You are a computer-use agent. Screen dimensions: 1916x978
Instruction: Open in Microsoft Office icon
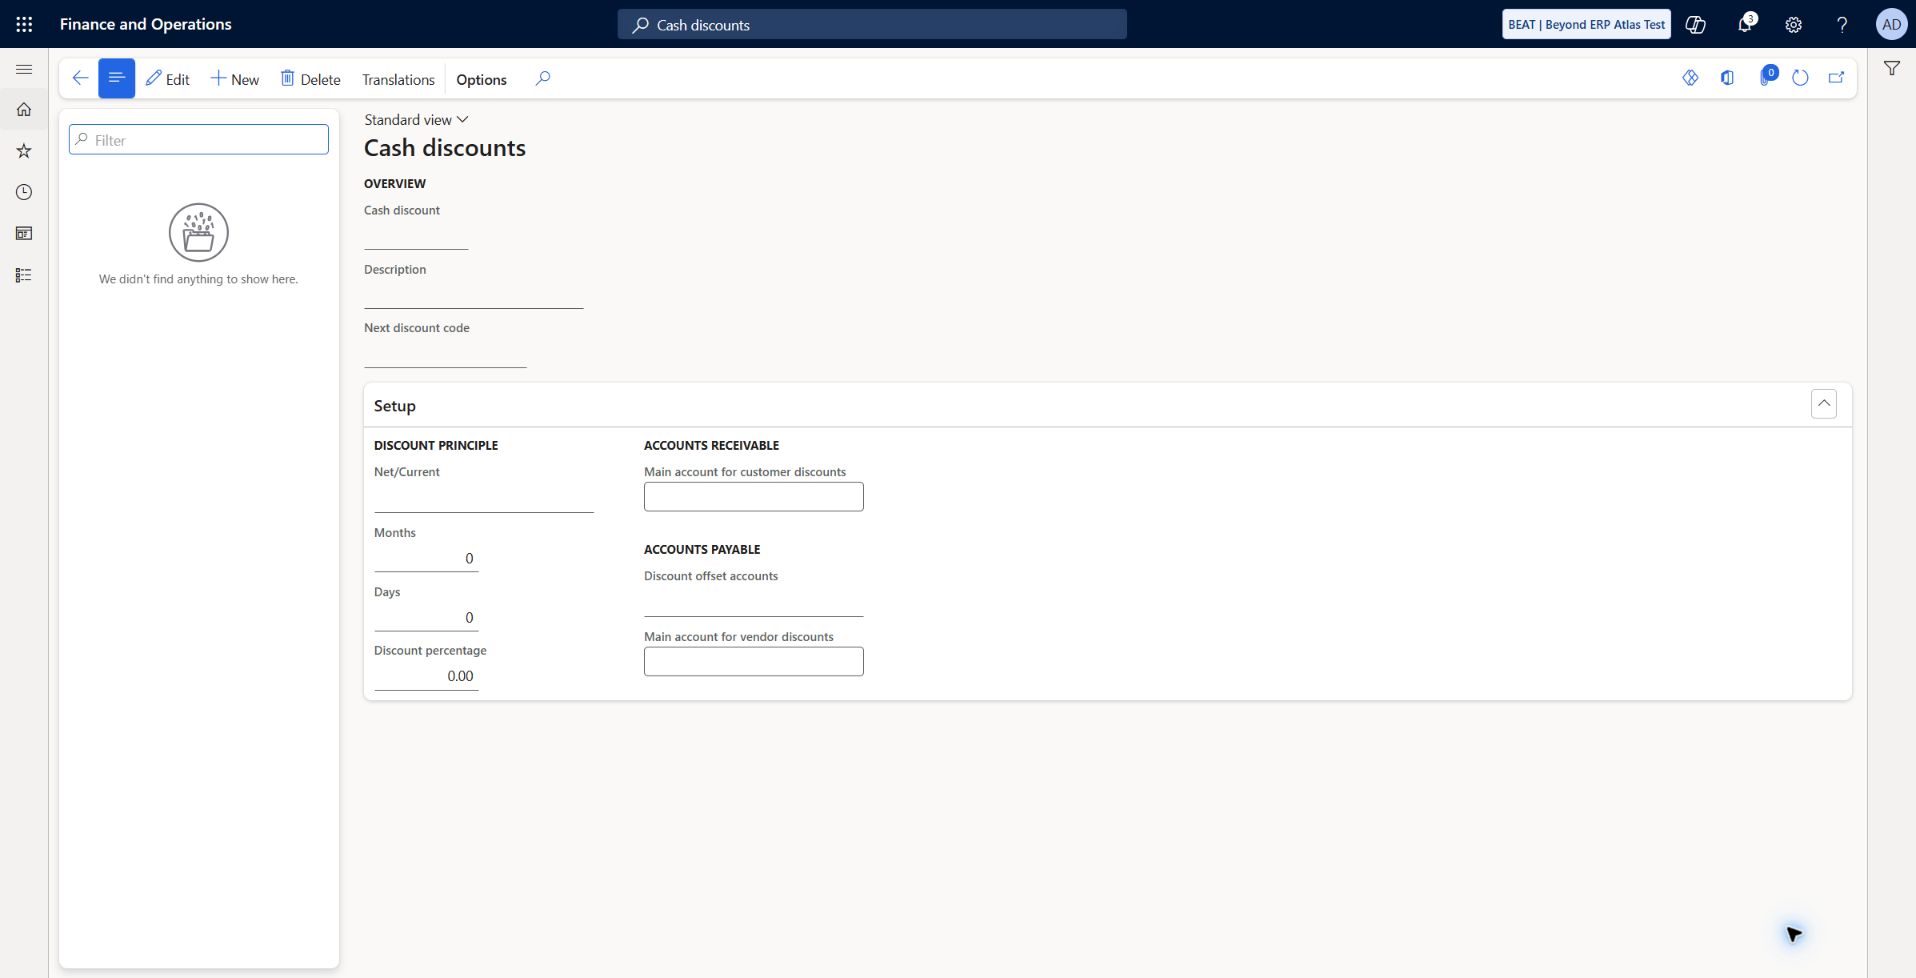coord(1727,78)
